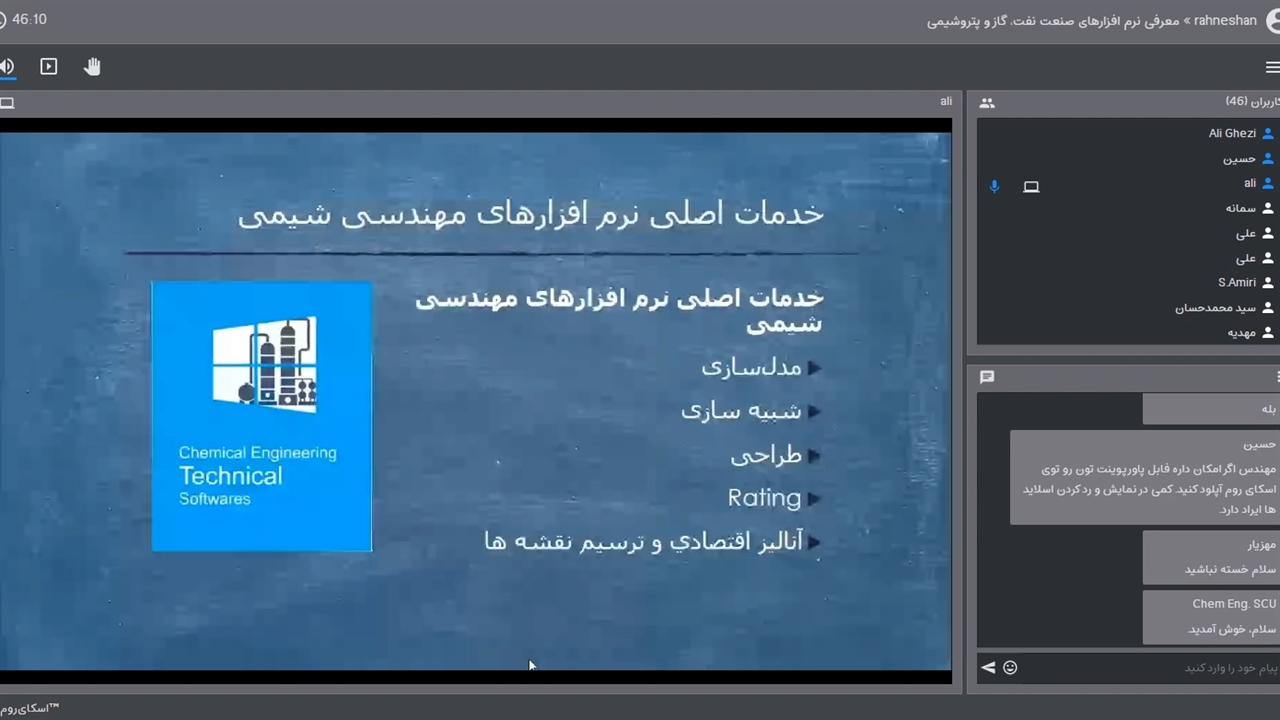Select user Ali Ghezi in the users list
The image size is (1280, 720).
pos(1232,133)
